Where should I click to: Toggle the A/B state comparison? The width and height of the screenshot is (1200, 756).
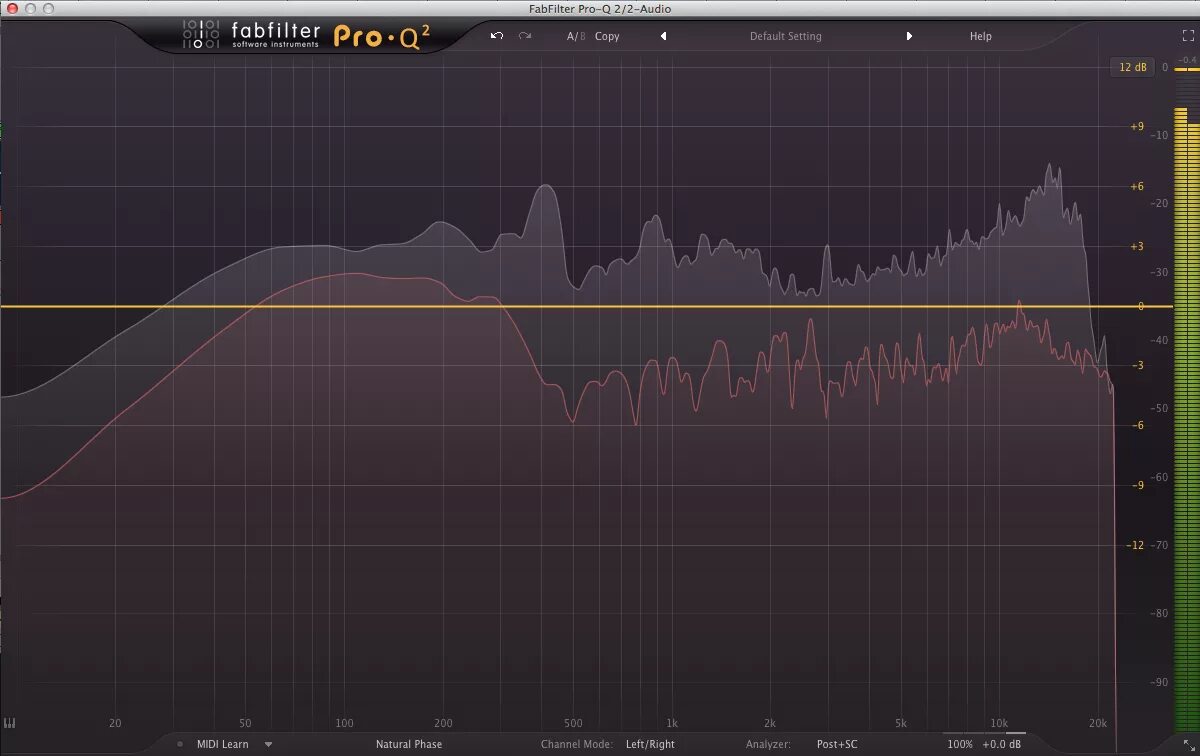tap(576, 36)
